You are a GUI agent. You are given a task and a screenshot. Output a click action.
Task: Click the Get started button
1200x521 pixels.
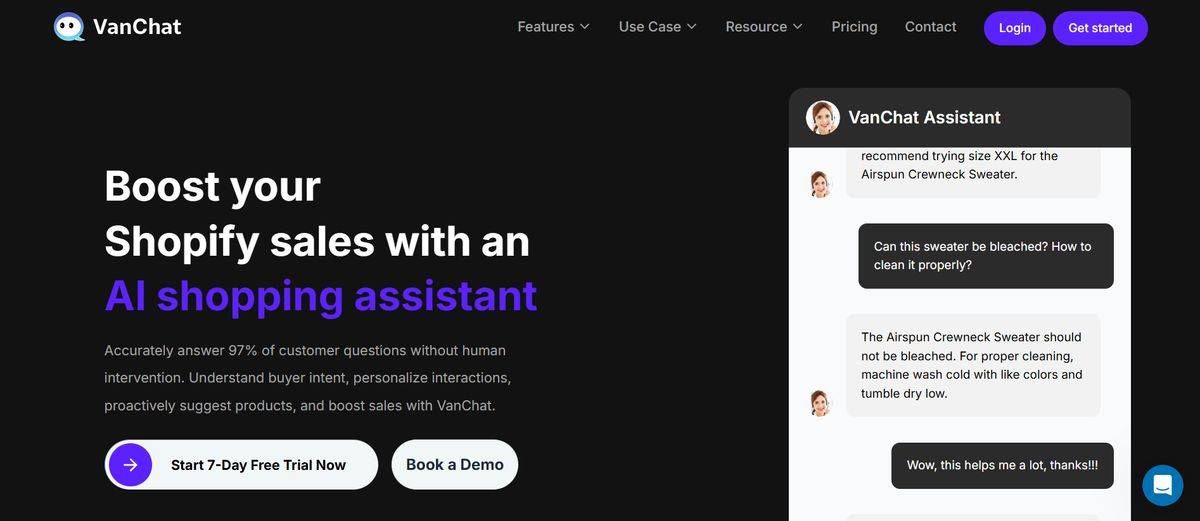coord(1100,28)
